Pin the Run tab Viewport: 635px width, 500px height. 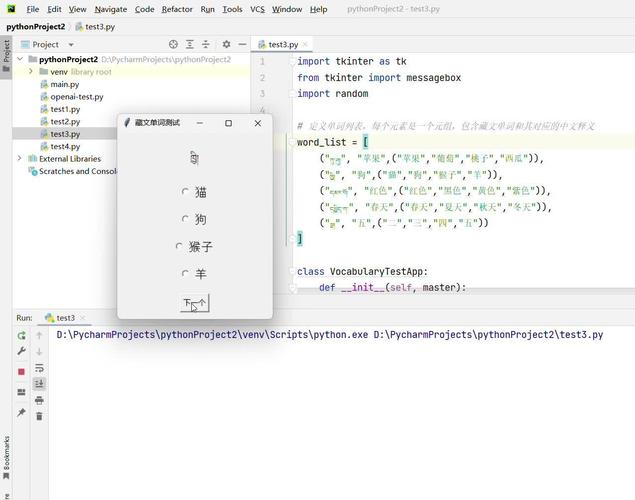(21, 413)
